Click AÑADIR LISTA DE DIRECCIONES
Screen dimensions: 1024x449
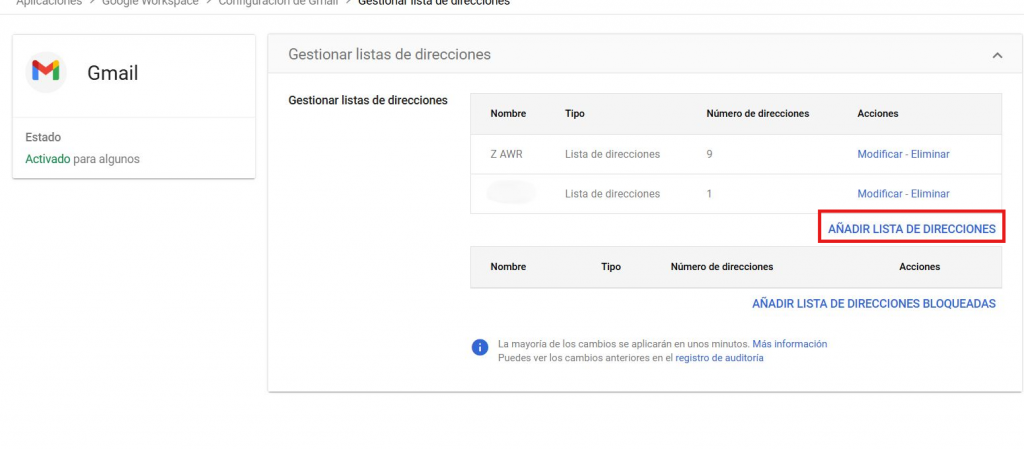[x=911, y=229]
